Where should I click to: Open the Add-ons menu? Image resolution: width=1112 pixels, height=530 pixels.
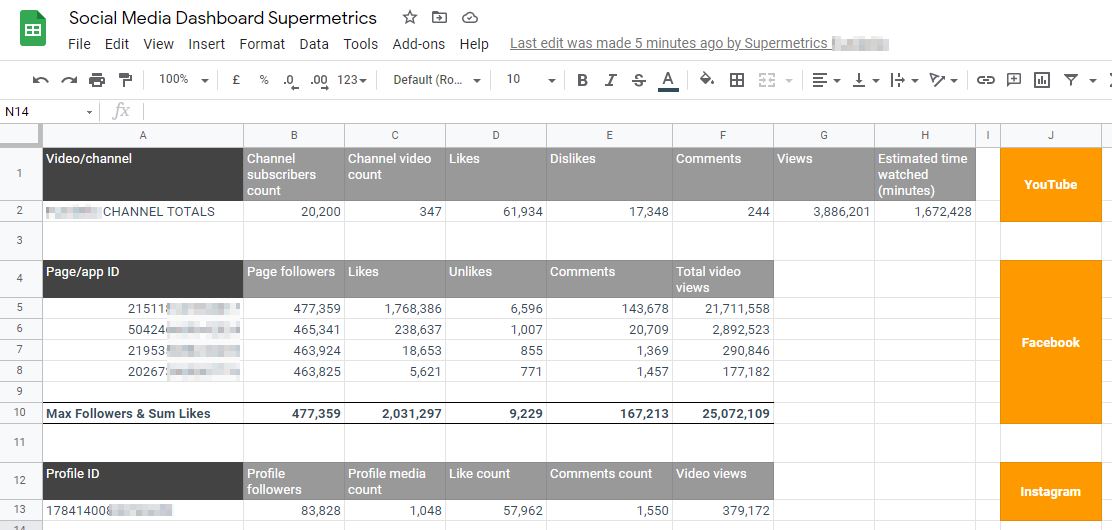419,44
